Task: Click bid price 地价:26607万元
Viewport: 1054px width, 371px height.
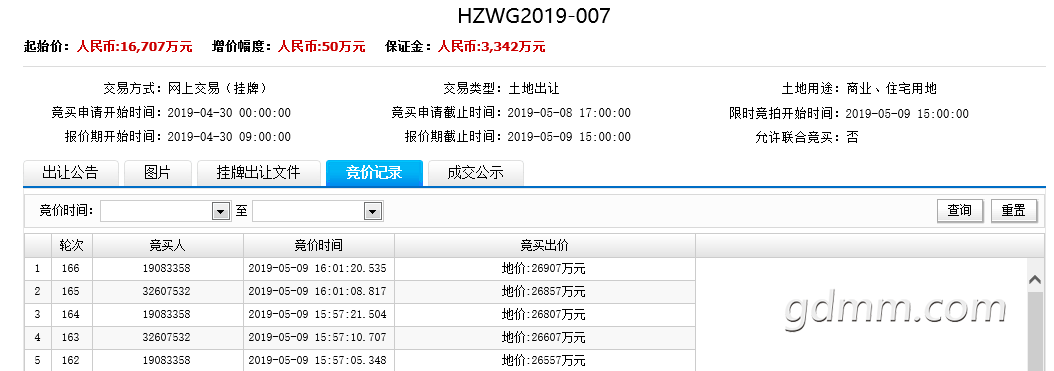Action: tap(544, 337)
